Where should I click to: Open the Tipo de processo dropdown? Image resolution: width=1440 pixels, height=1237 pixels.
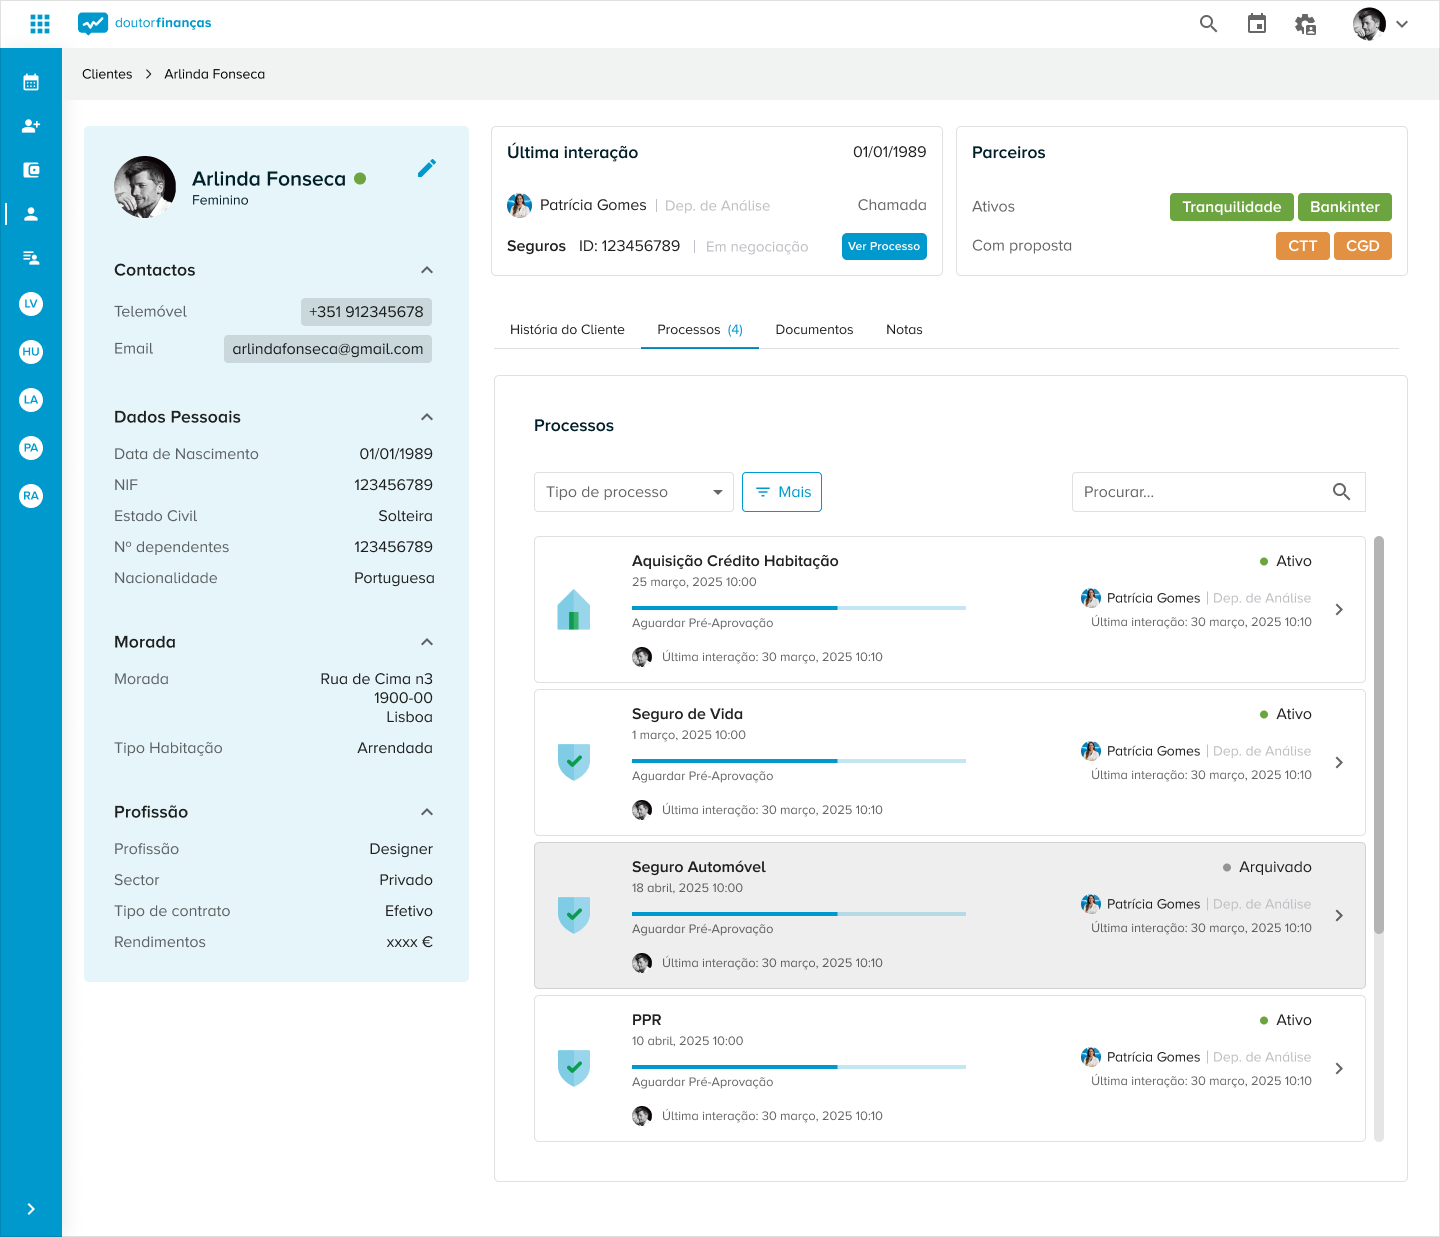[x=633, y=491]
